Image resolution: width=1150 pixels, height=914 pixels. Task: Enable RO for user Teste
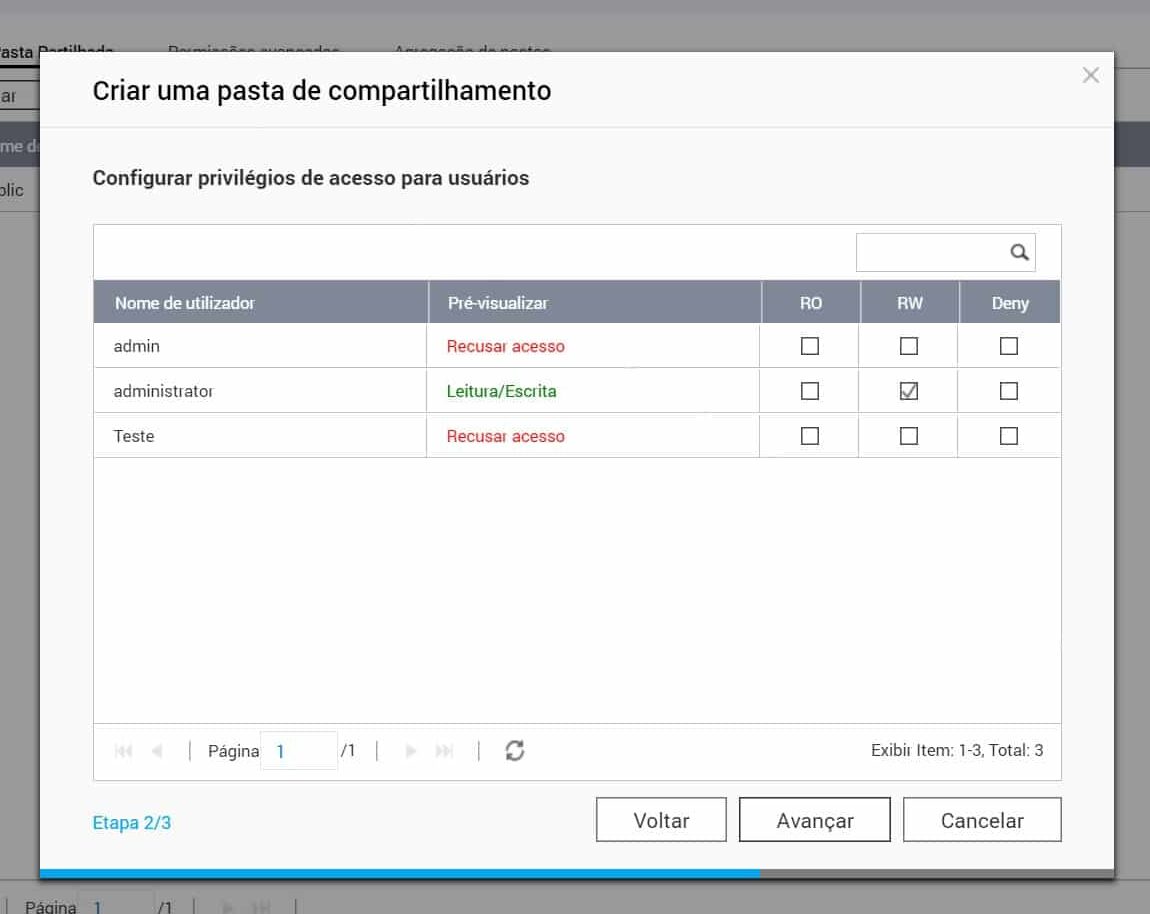[810, 436]
